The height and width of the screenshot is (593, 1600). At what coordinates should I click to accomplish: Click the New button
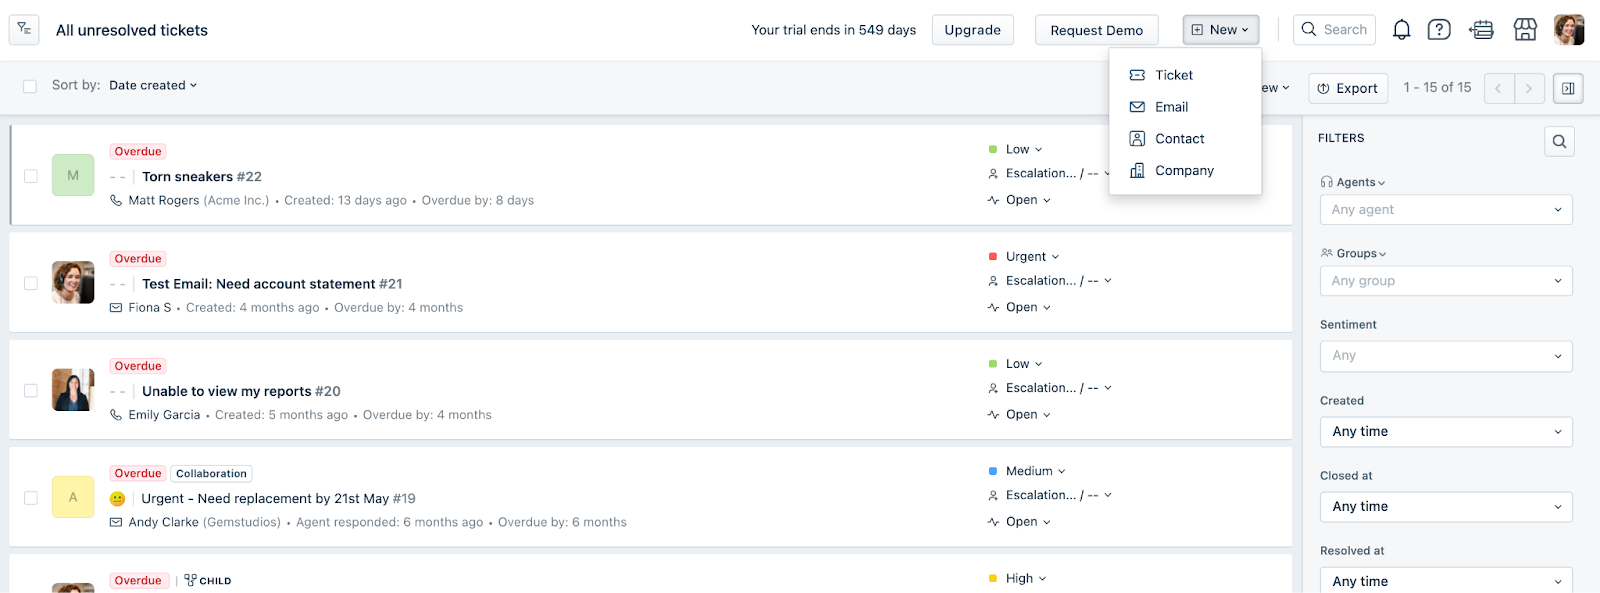[x=1220, y=30]
